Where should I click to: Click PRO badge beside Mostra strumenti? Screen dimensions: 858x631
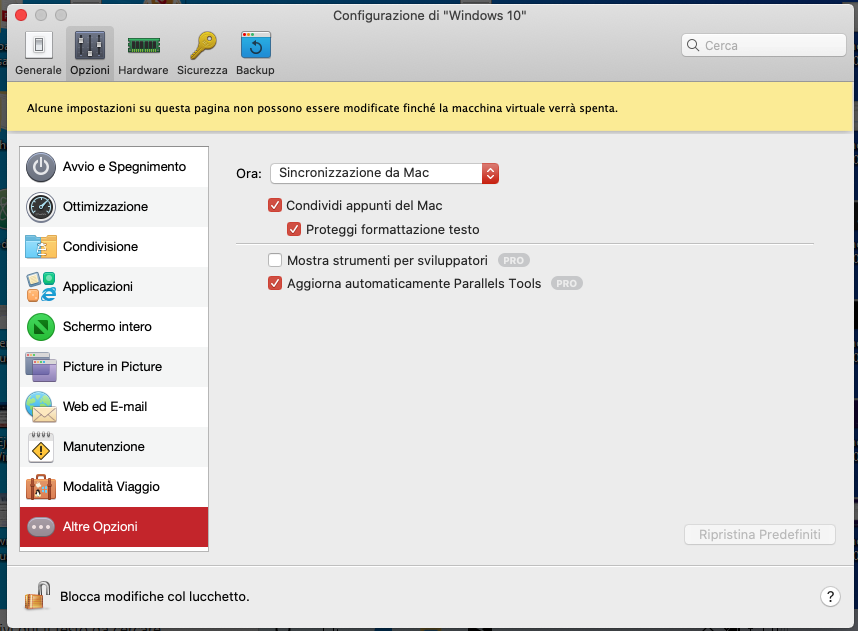513,260
